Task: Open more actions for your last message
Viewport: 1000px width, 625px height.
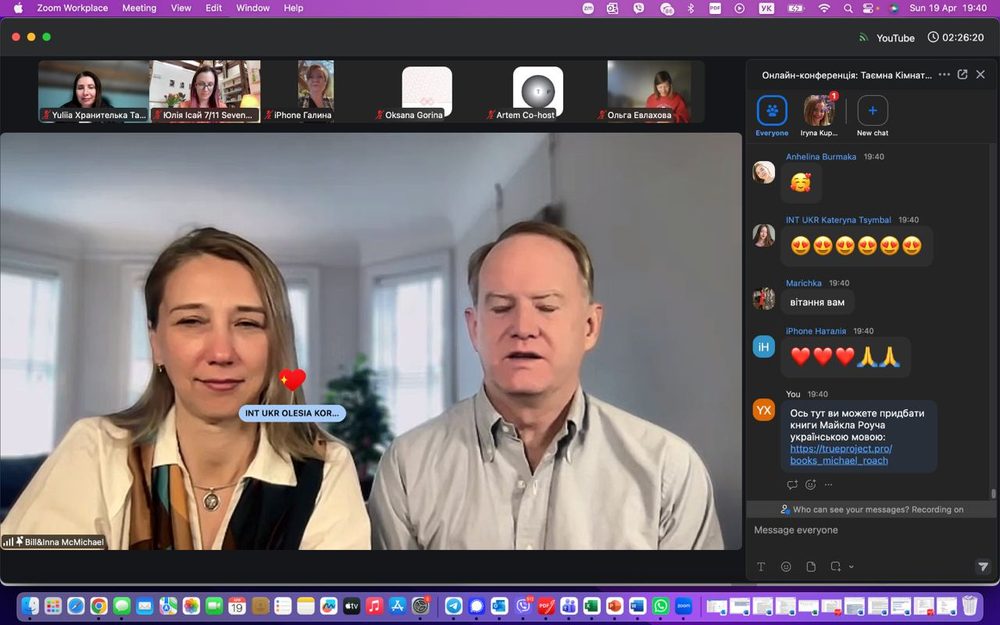Action: point(828,485)
